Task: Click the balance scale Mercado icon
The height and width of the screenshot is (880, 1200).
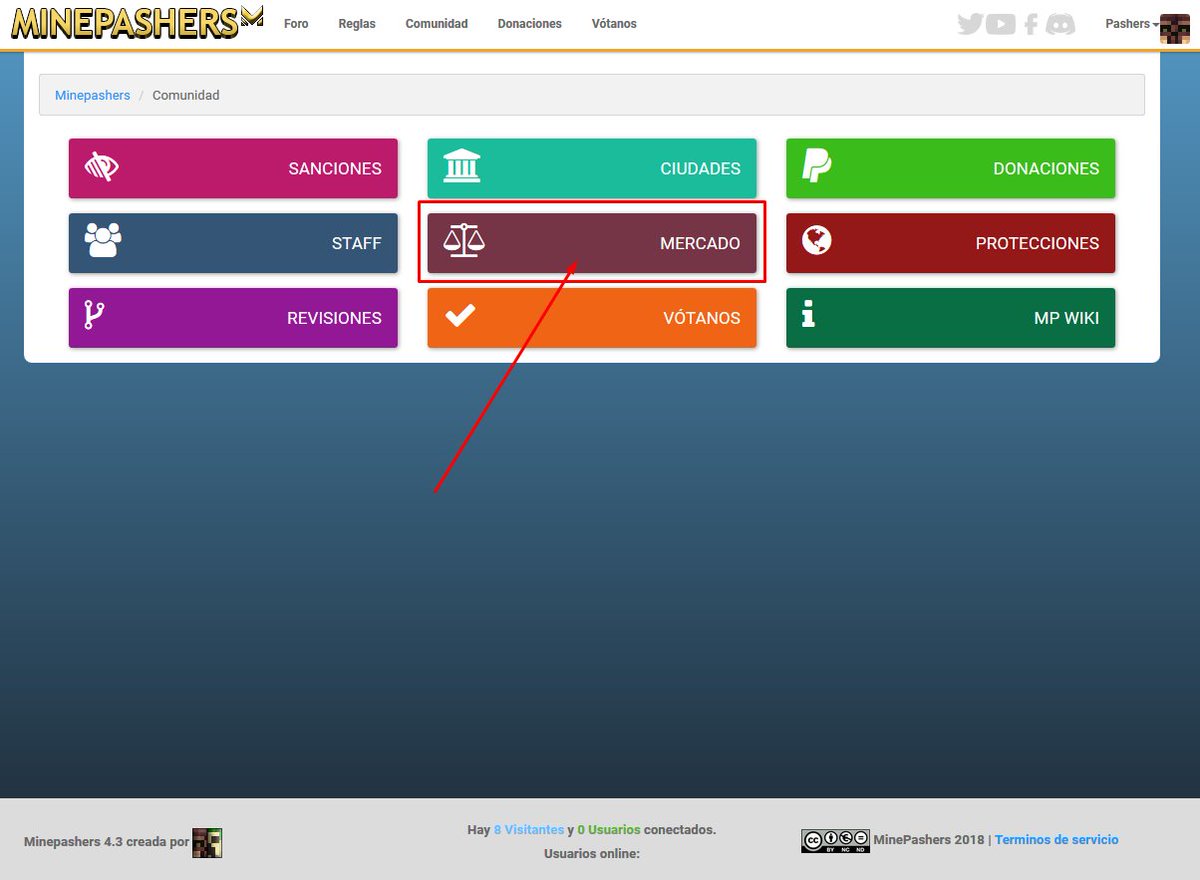Action: (x=464, y=241)
